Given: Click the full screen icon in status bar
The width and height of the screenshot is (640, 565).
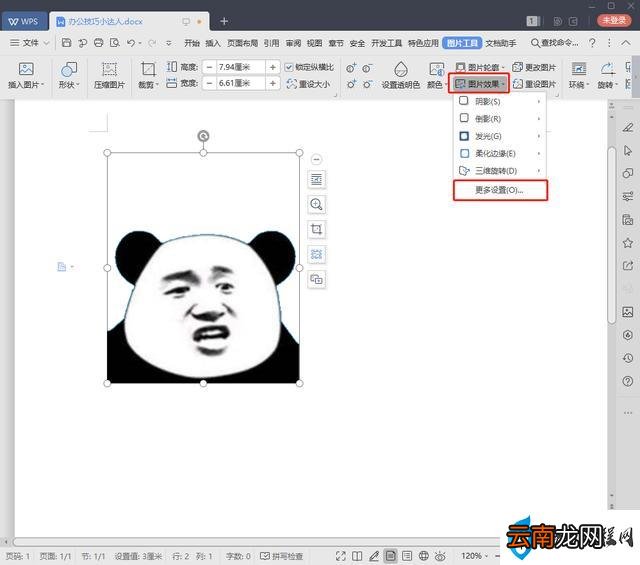Looking at the screenshot, I should (x=340, y=556).
